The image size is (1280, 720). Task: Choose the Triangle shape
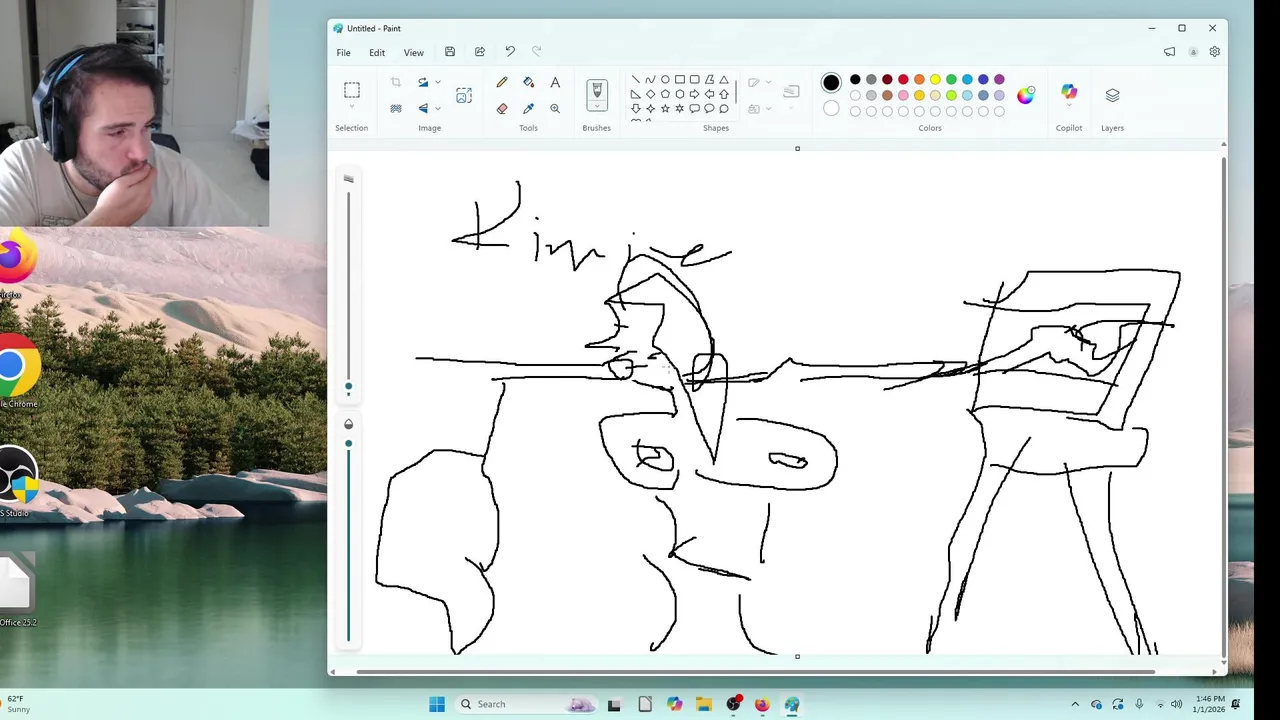click(x=724, y=80)
